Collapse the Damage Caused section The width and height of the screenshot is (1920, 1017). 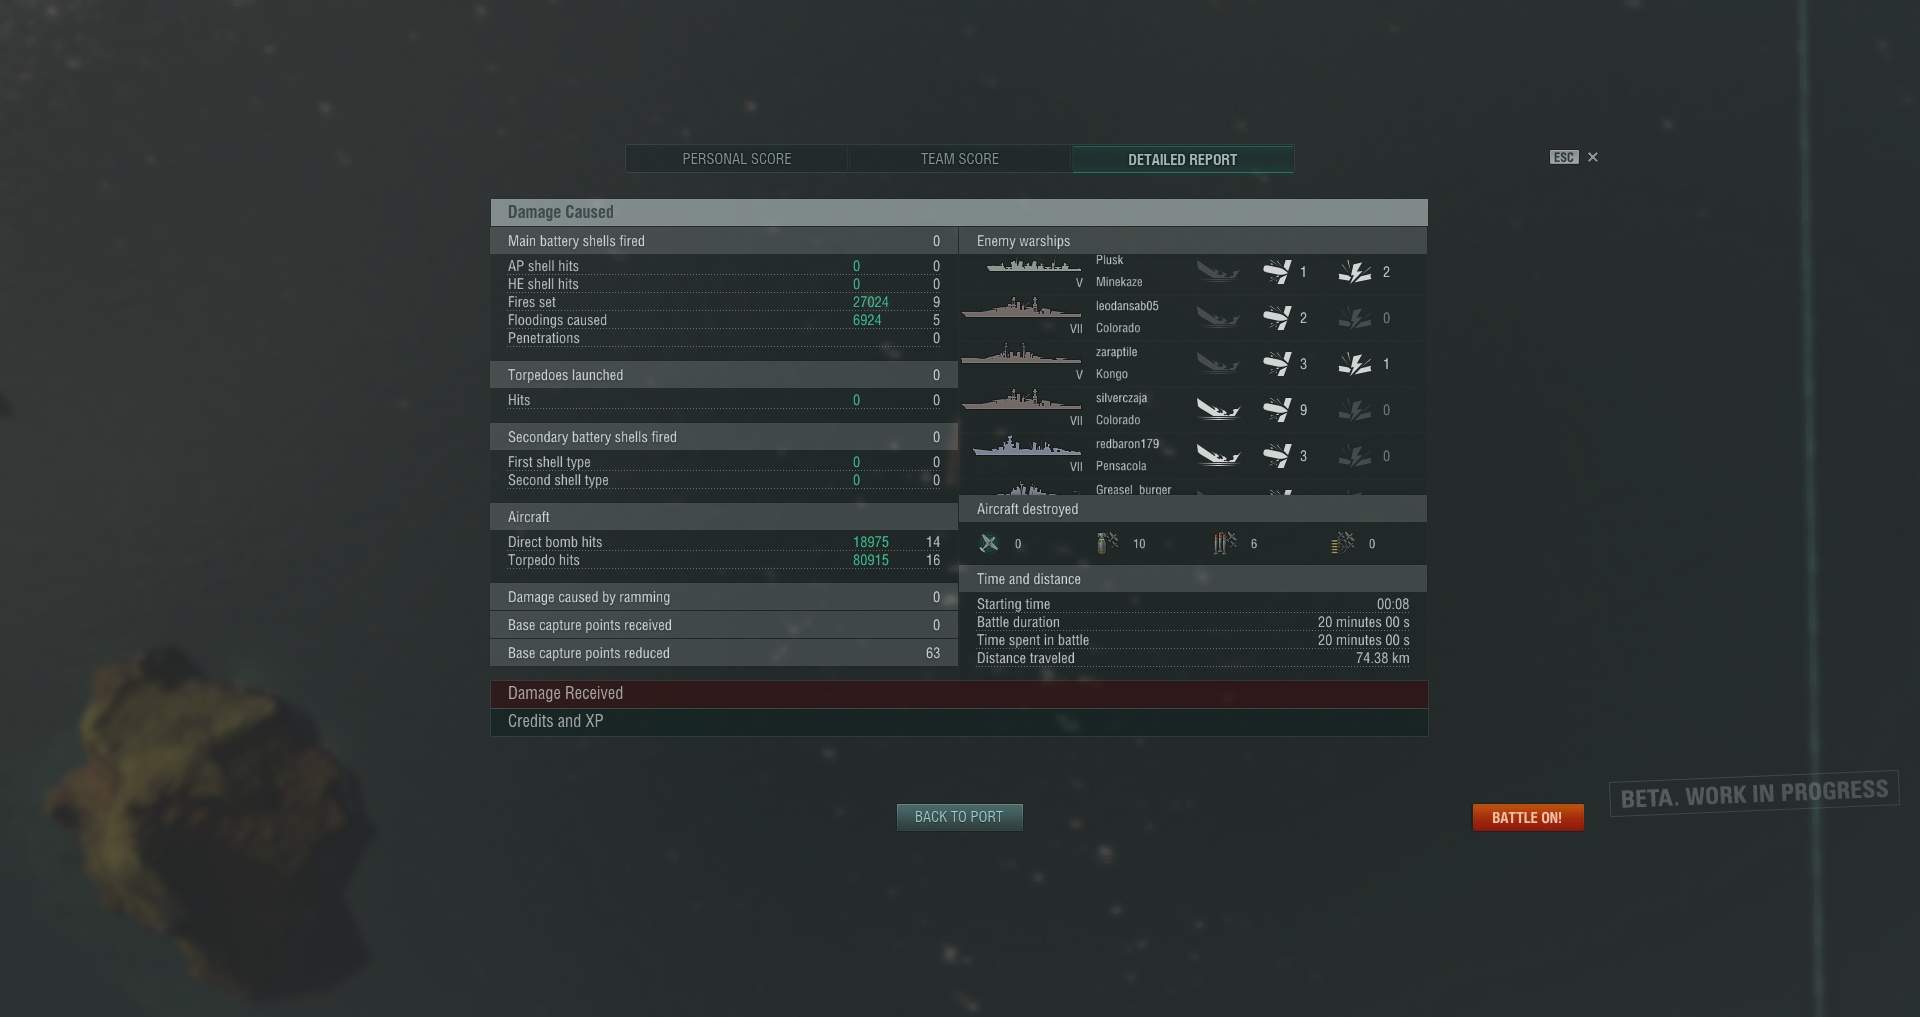point(959,212)
